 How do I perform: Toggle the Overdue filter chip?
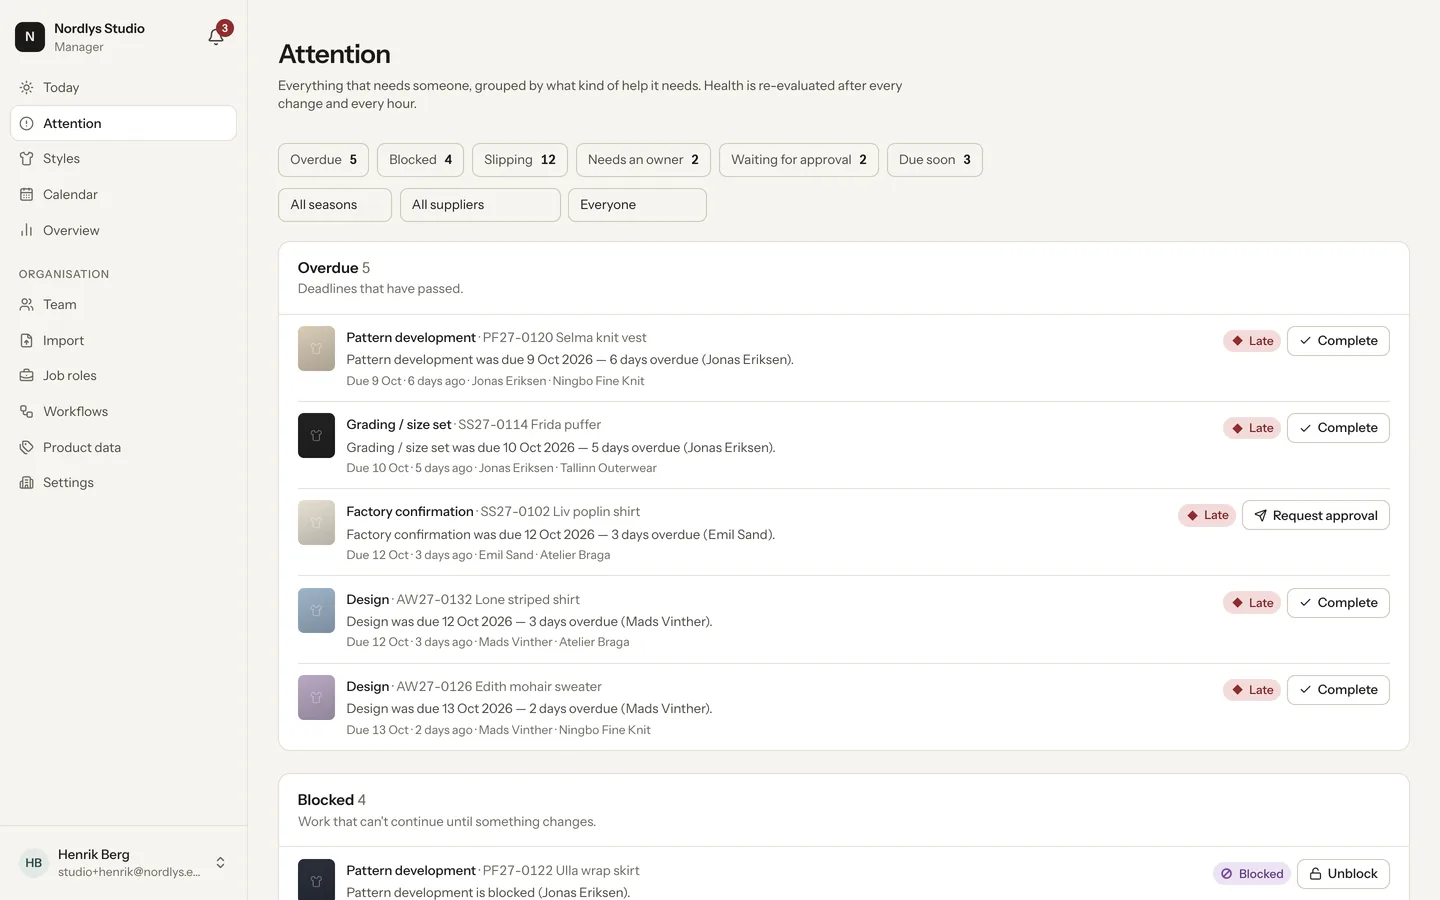[323, 160]
